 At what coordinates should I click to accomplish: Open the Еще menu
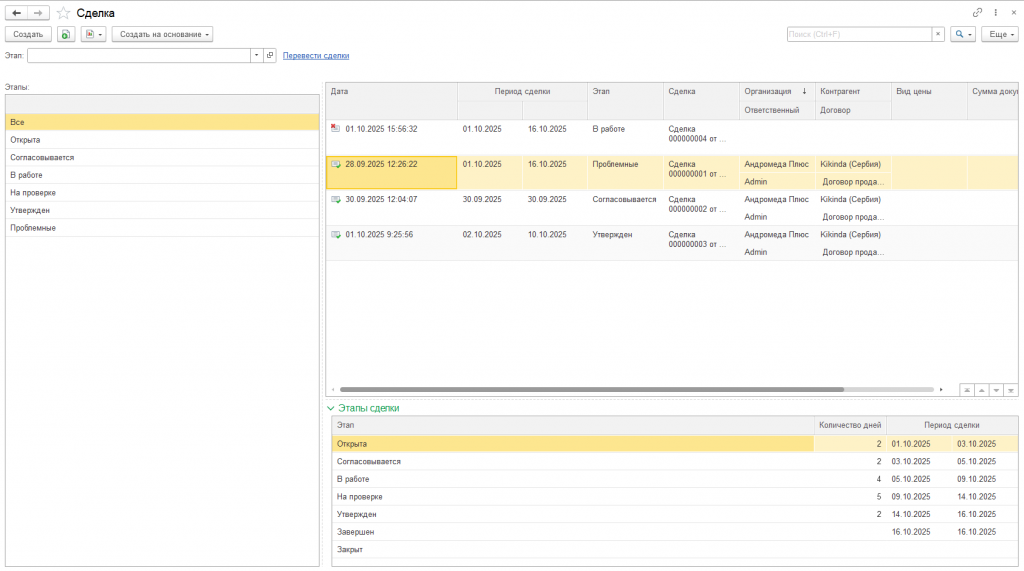click(999, 34)
